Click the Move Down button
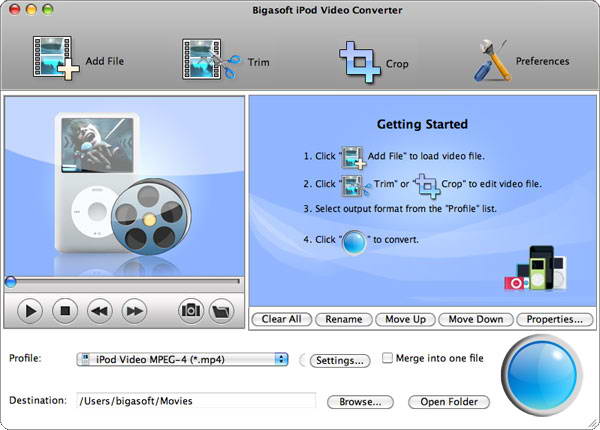600x430 pixels. (476, 319)
